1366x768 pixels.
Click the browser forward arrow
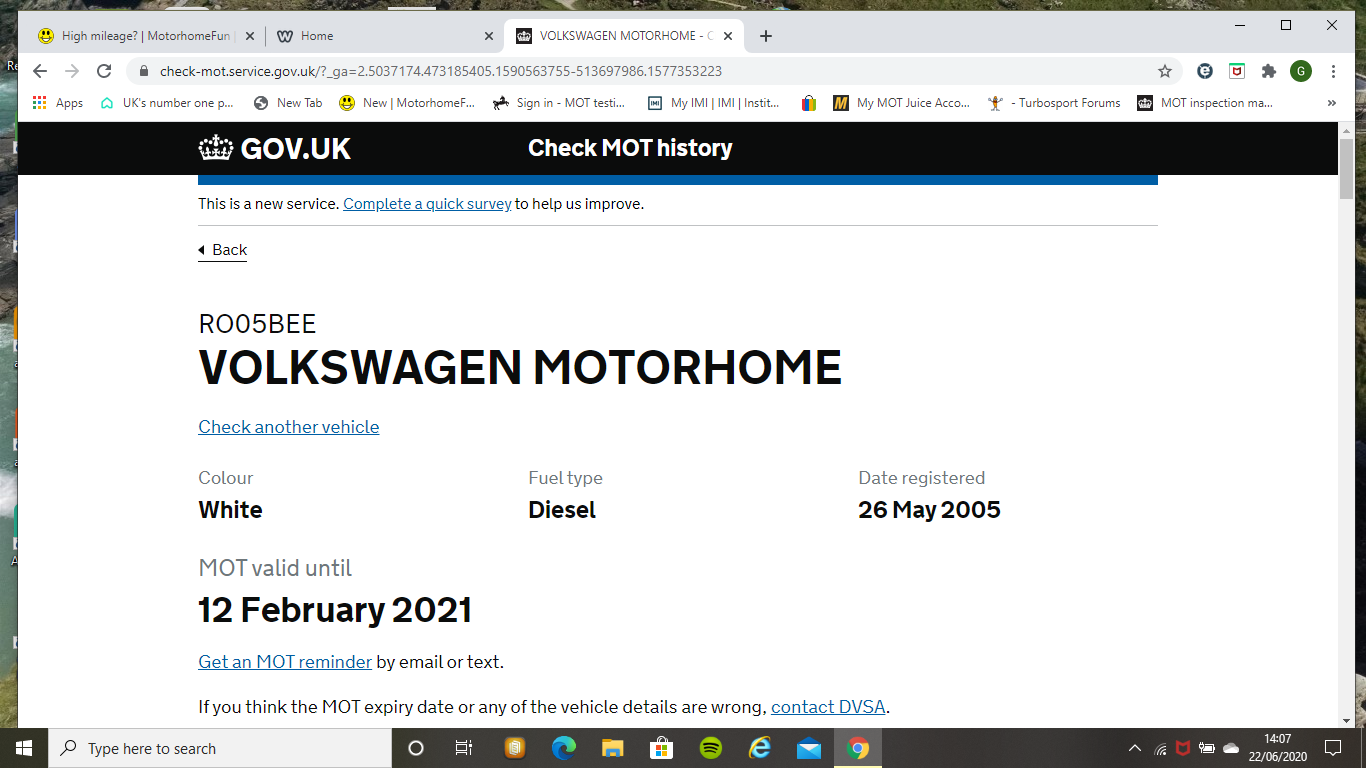pyautogui.click(x=71, y=71)
